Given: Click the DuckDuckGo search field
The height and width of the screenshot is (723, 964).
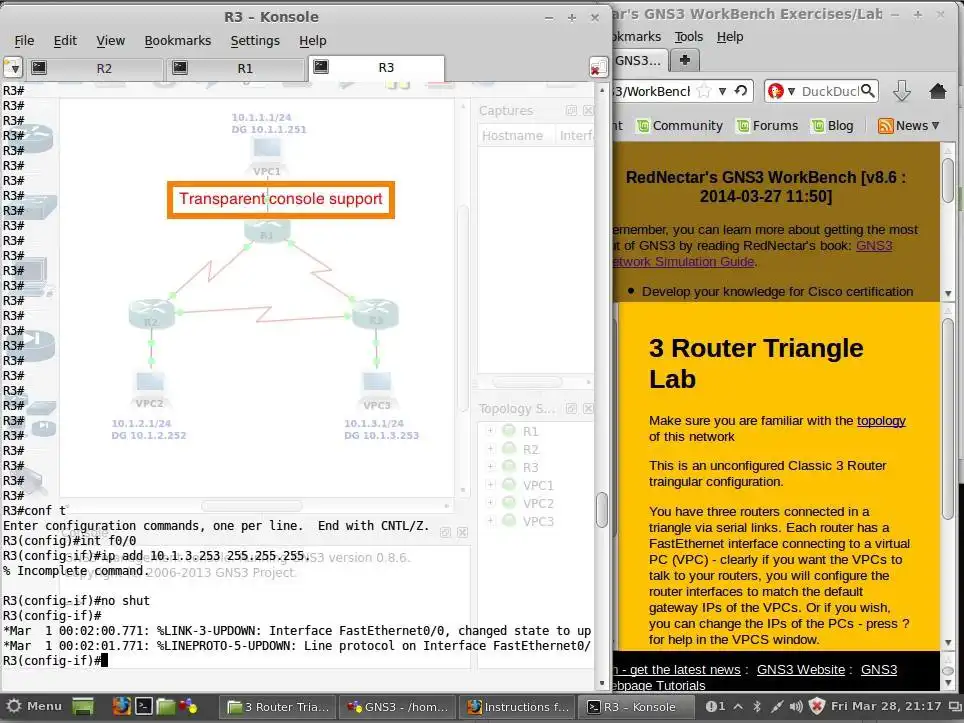Looking at the screenshot, I should click(829, 92).
